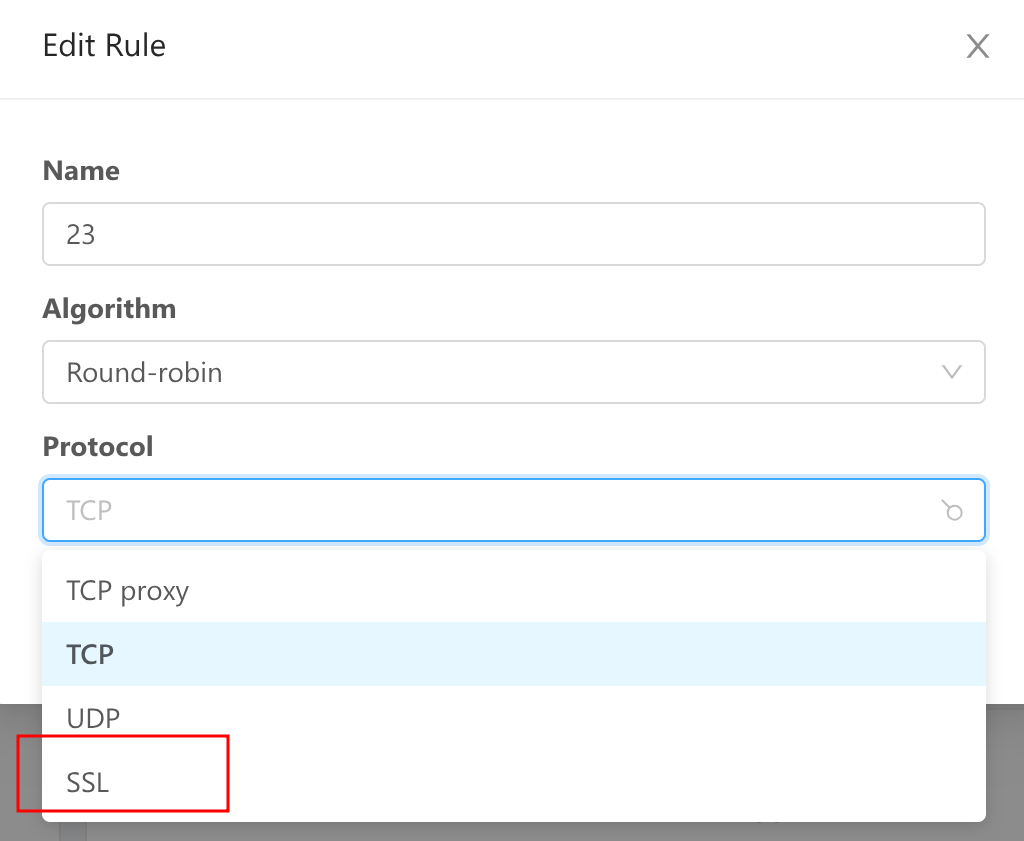The width and height of the screenshot is (1024, 841).
Task: Click the value 23 in Name box
Action: tap(80, 234)
